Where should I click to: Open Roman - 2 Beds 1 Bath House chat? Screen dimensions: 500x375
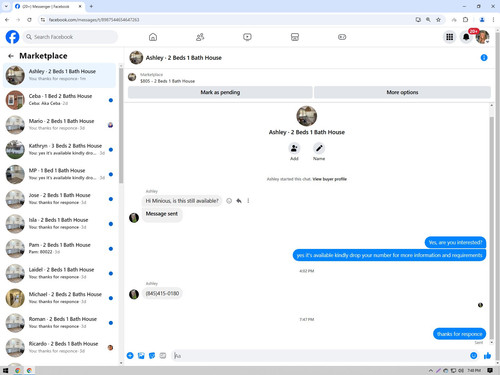(59, 323)
